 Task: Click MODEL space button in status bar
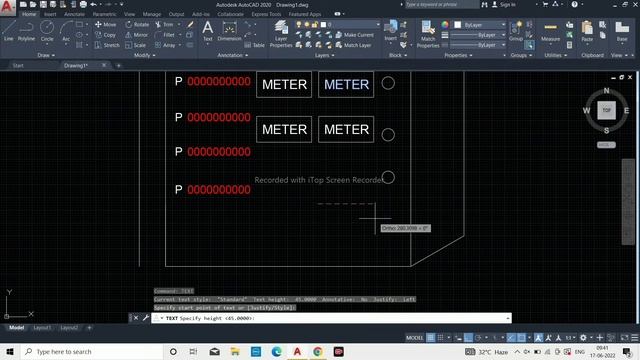pos(414,338)
